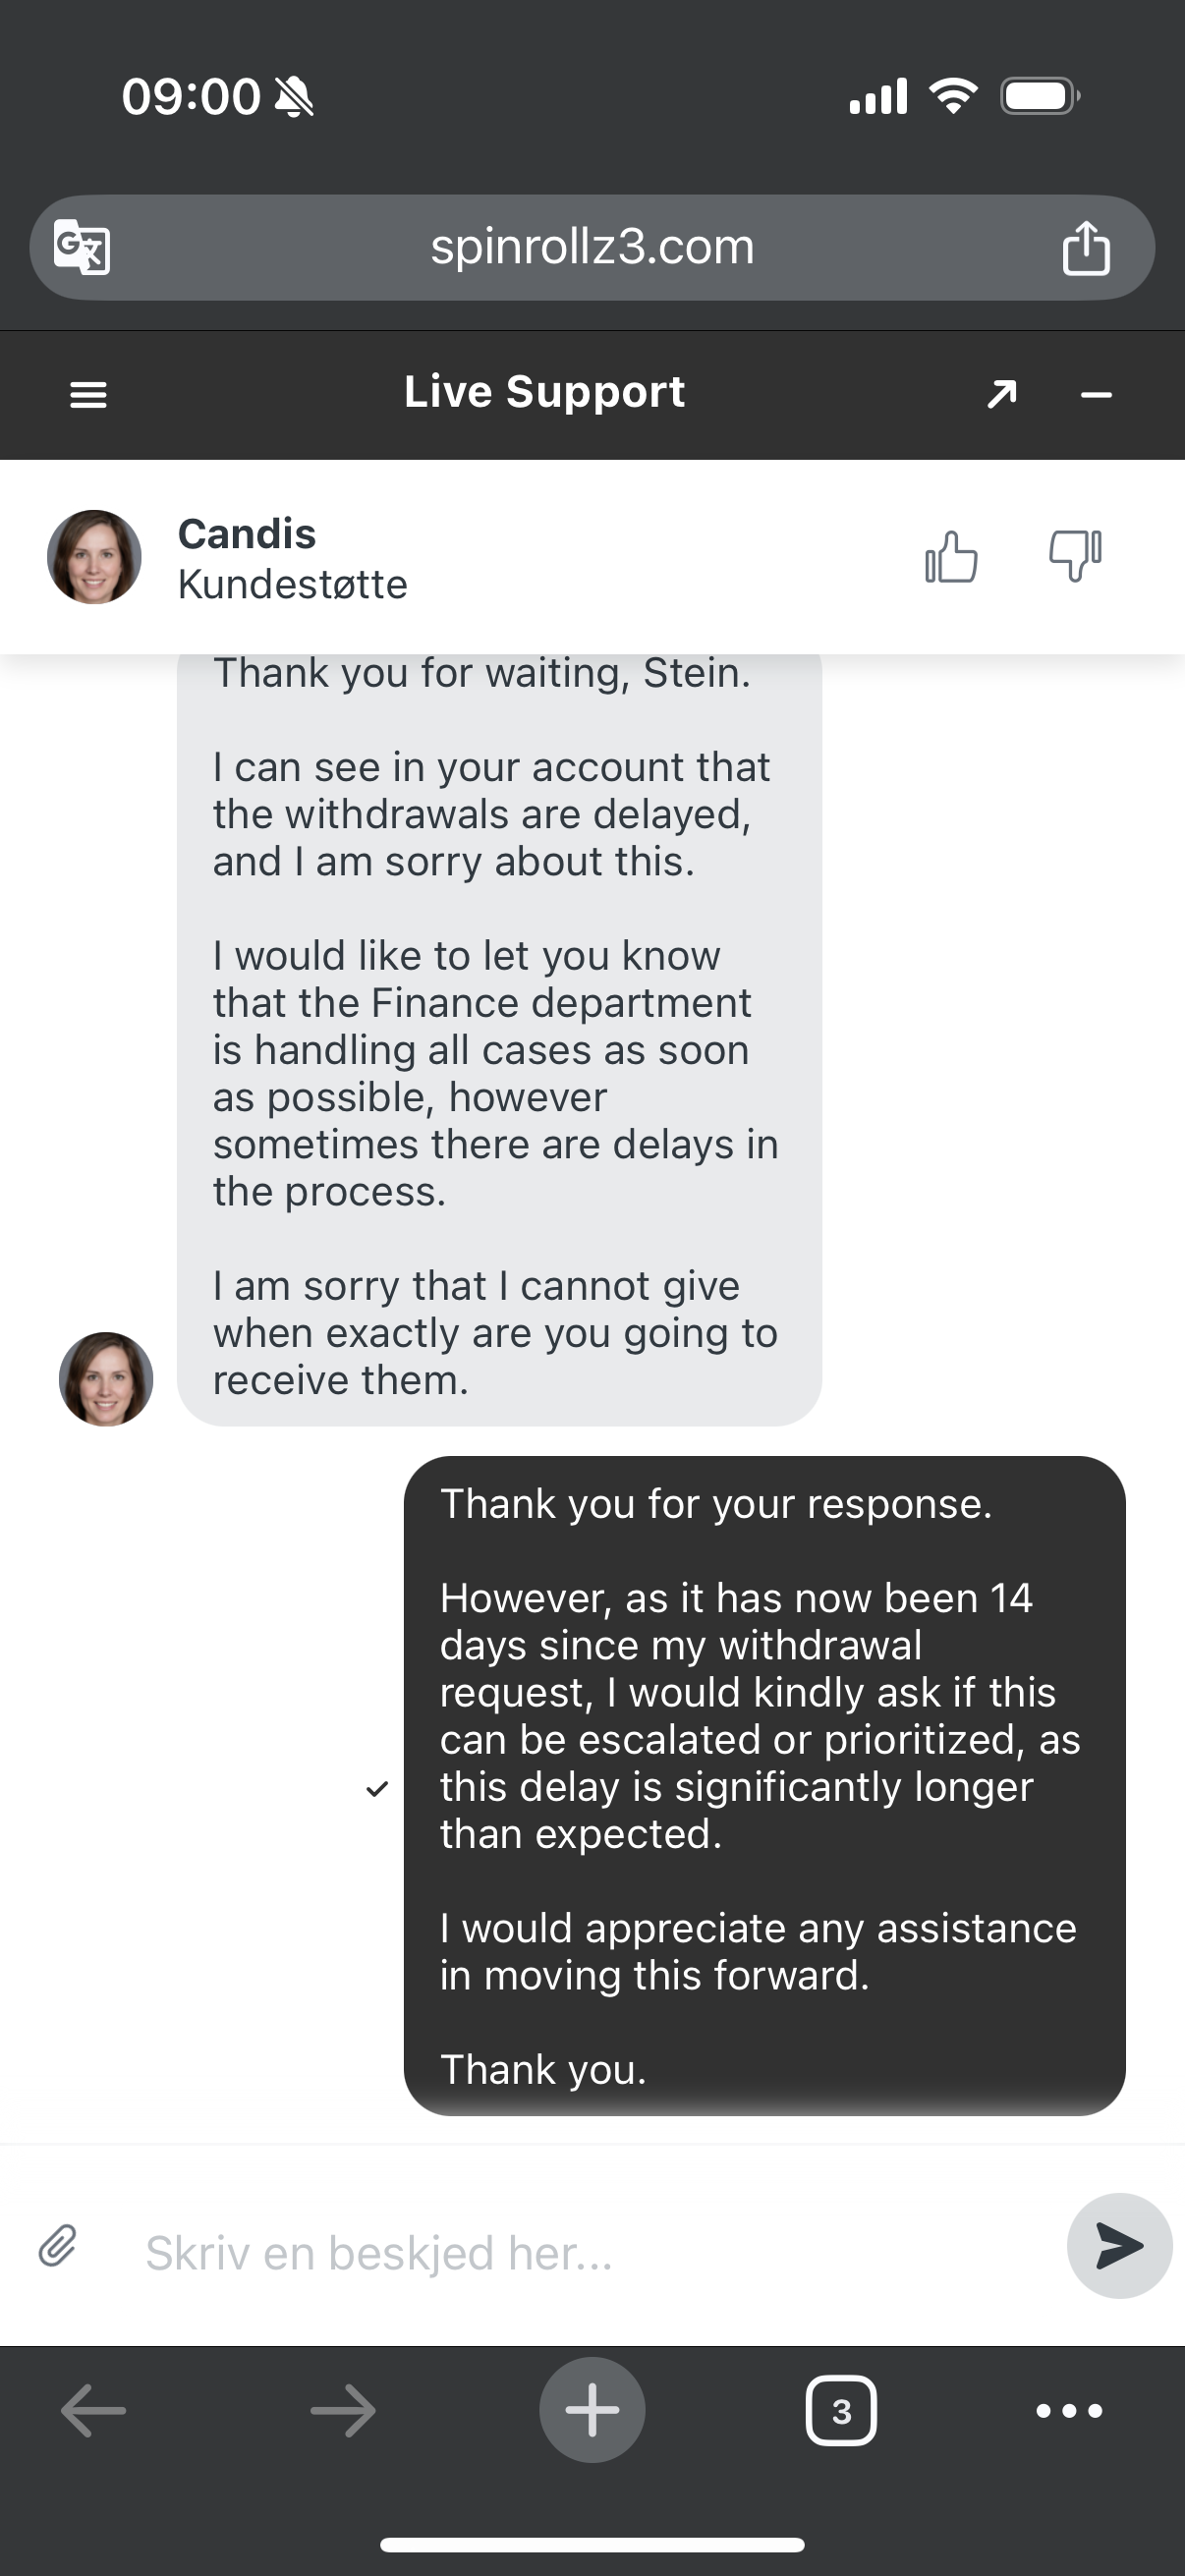Rate the agent with thumbs up

tap(951, 556)
